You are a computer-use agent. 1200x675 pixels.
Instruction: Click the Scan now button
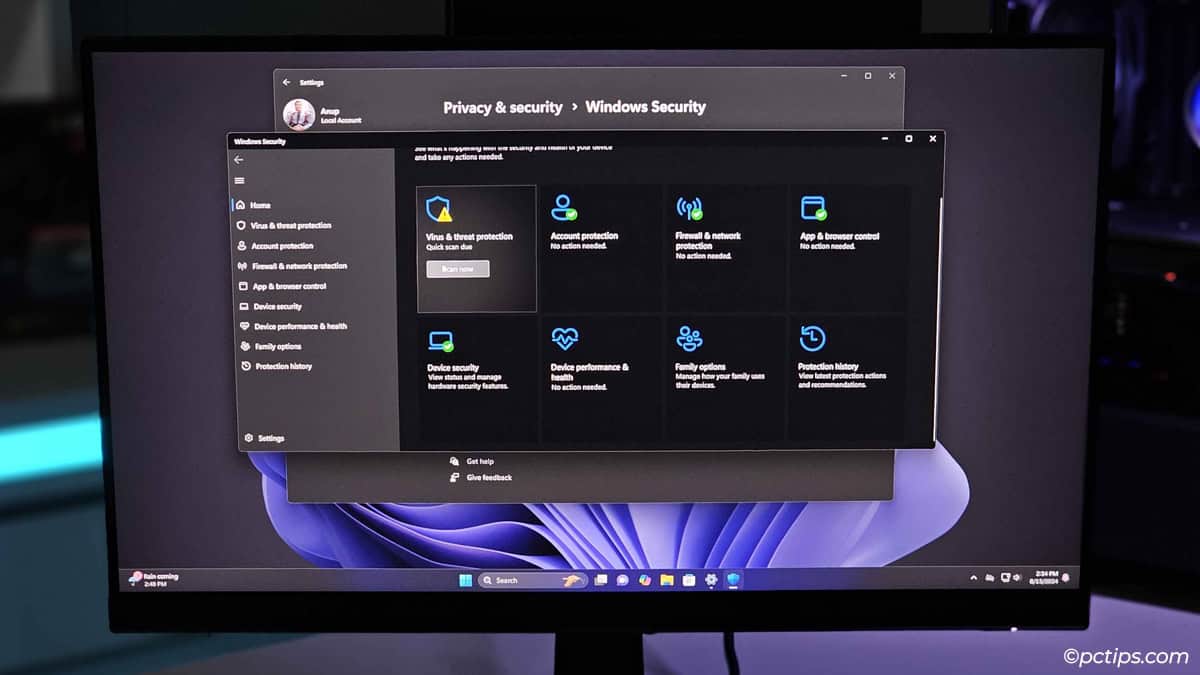(457, 268)
